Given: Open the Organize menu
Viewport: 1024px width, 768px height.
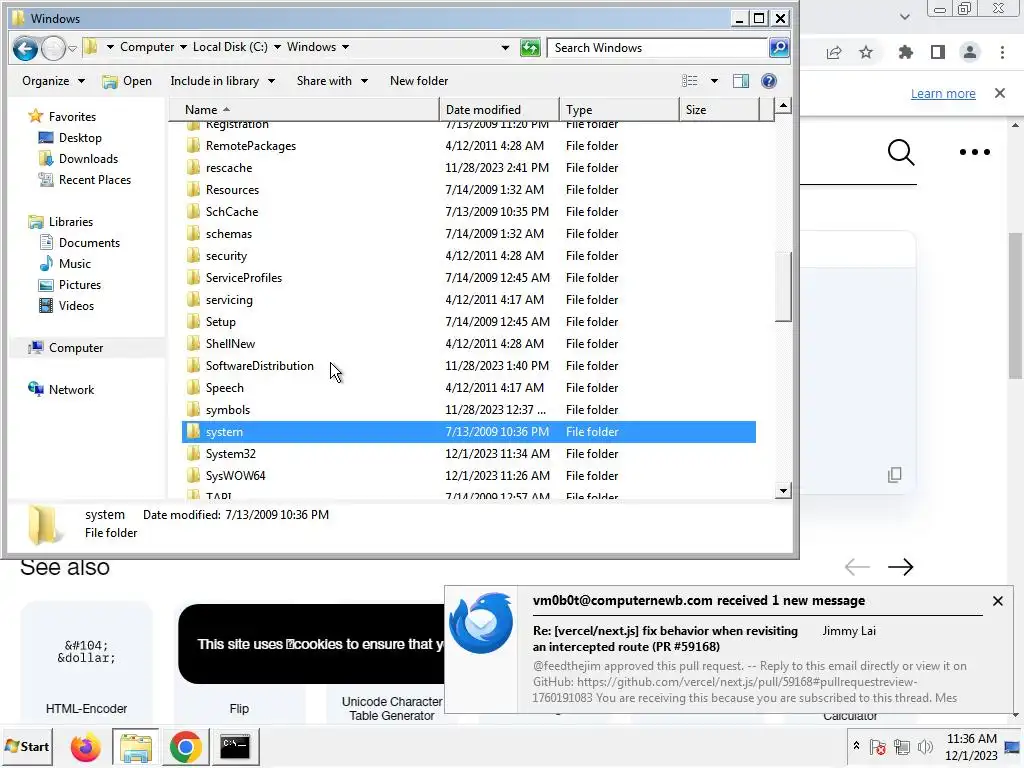Looking at the screenshot, I should tap(53, 81).
